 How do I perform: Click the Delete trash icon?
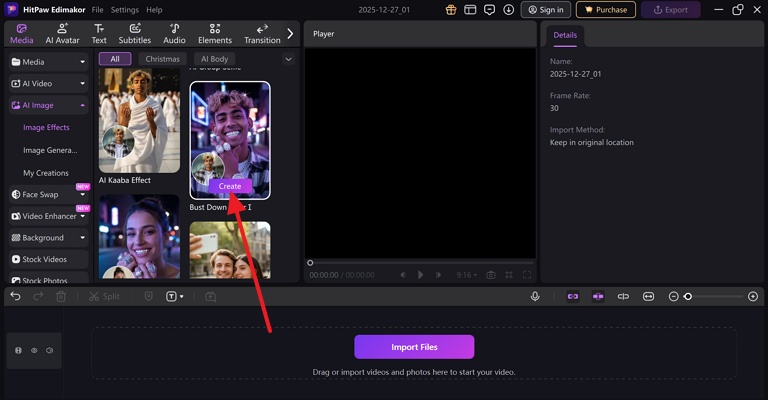61,297
